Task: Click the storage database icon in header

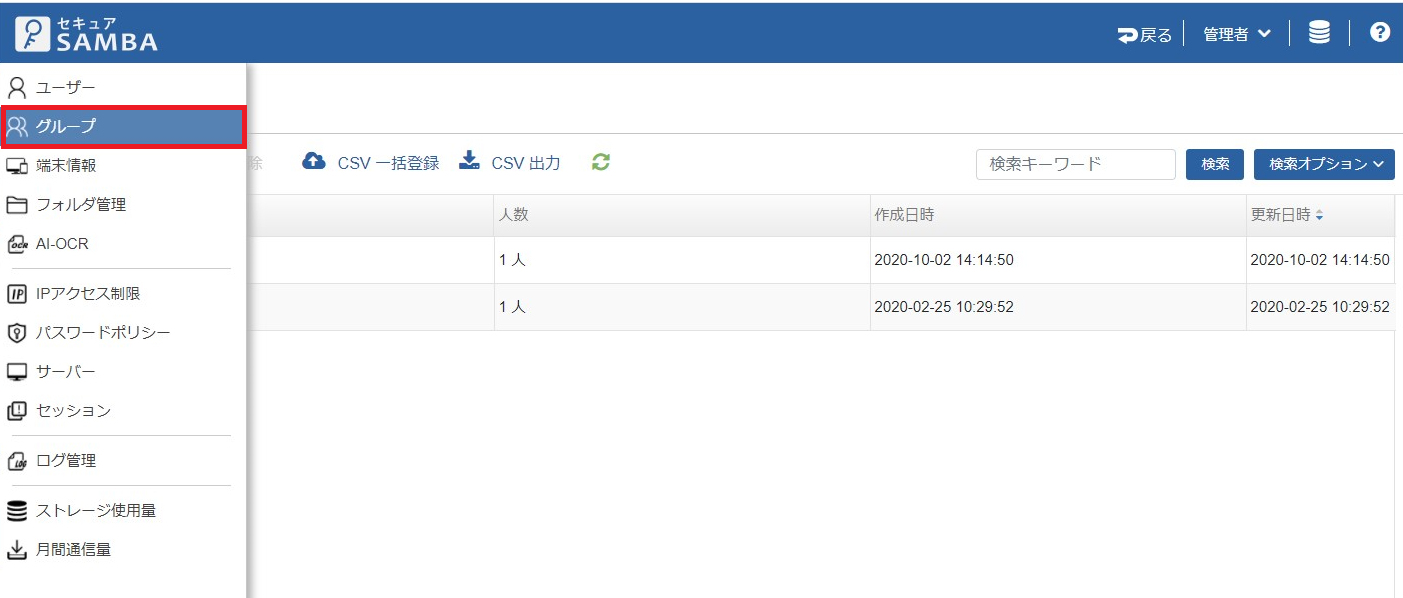Action: [x=1319, y=33]
